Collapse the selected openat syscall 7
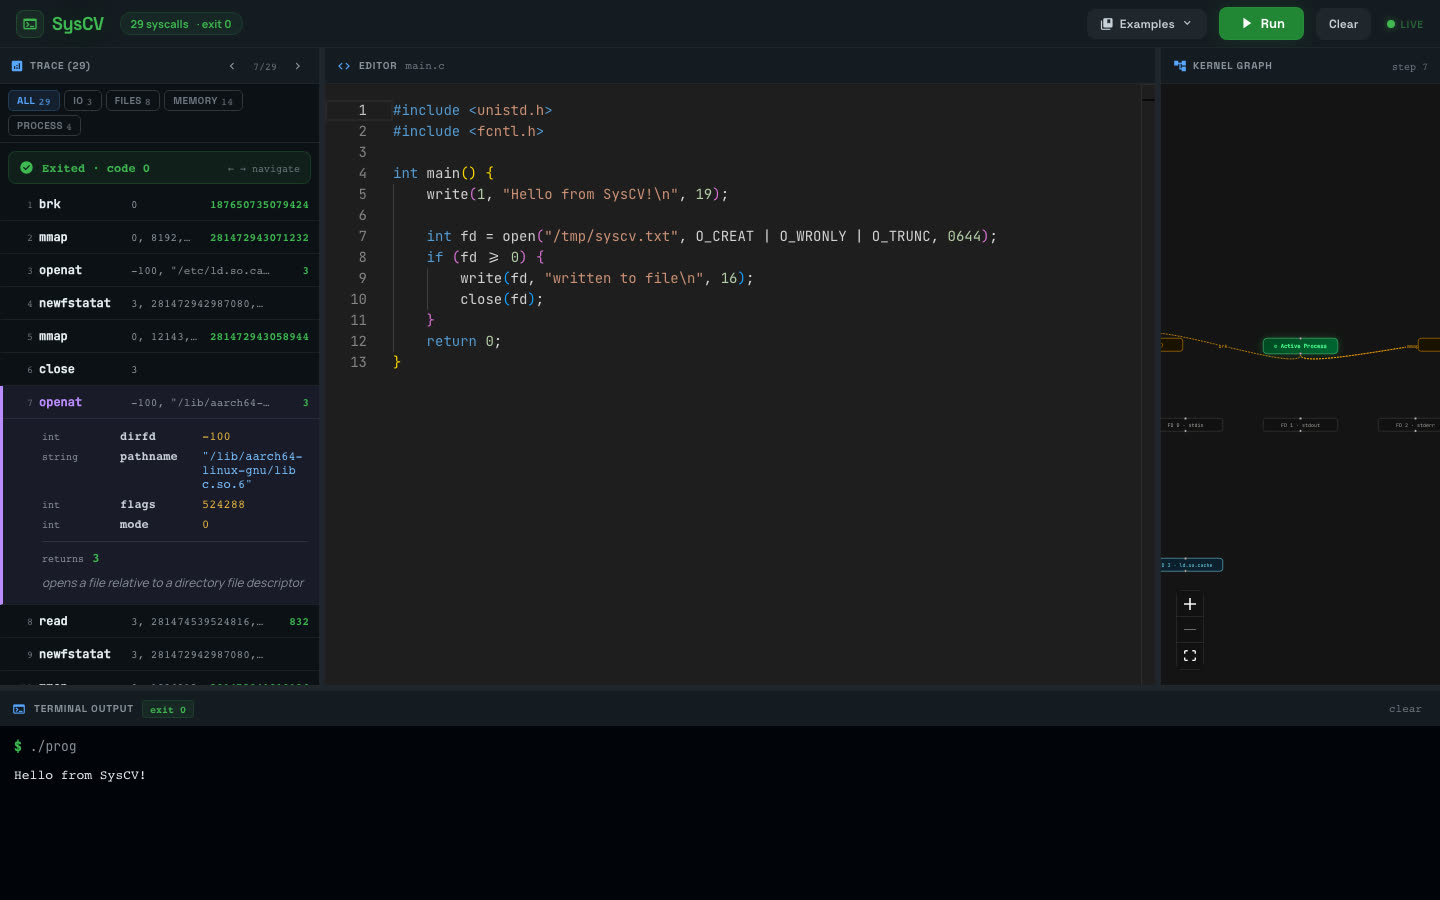The image size is (1440, 900). pos(160,402)
